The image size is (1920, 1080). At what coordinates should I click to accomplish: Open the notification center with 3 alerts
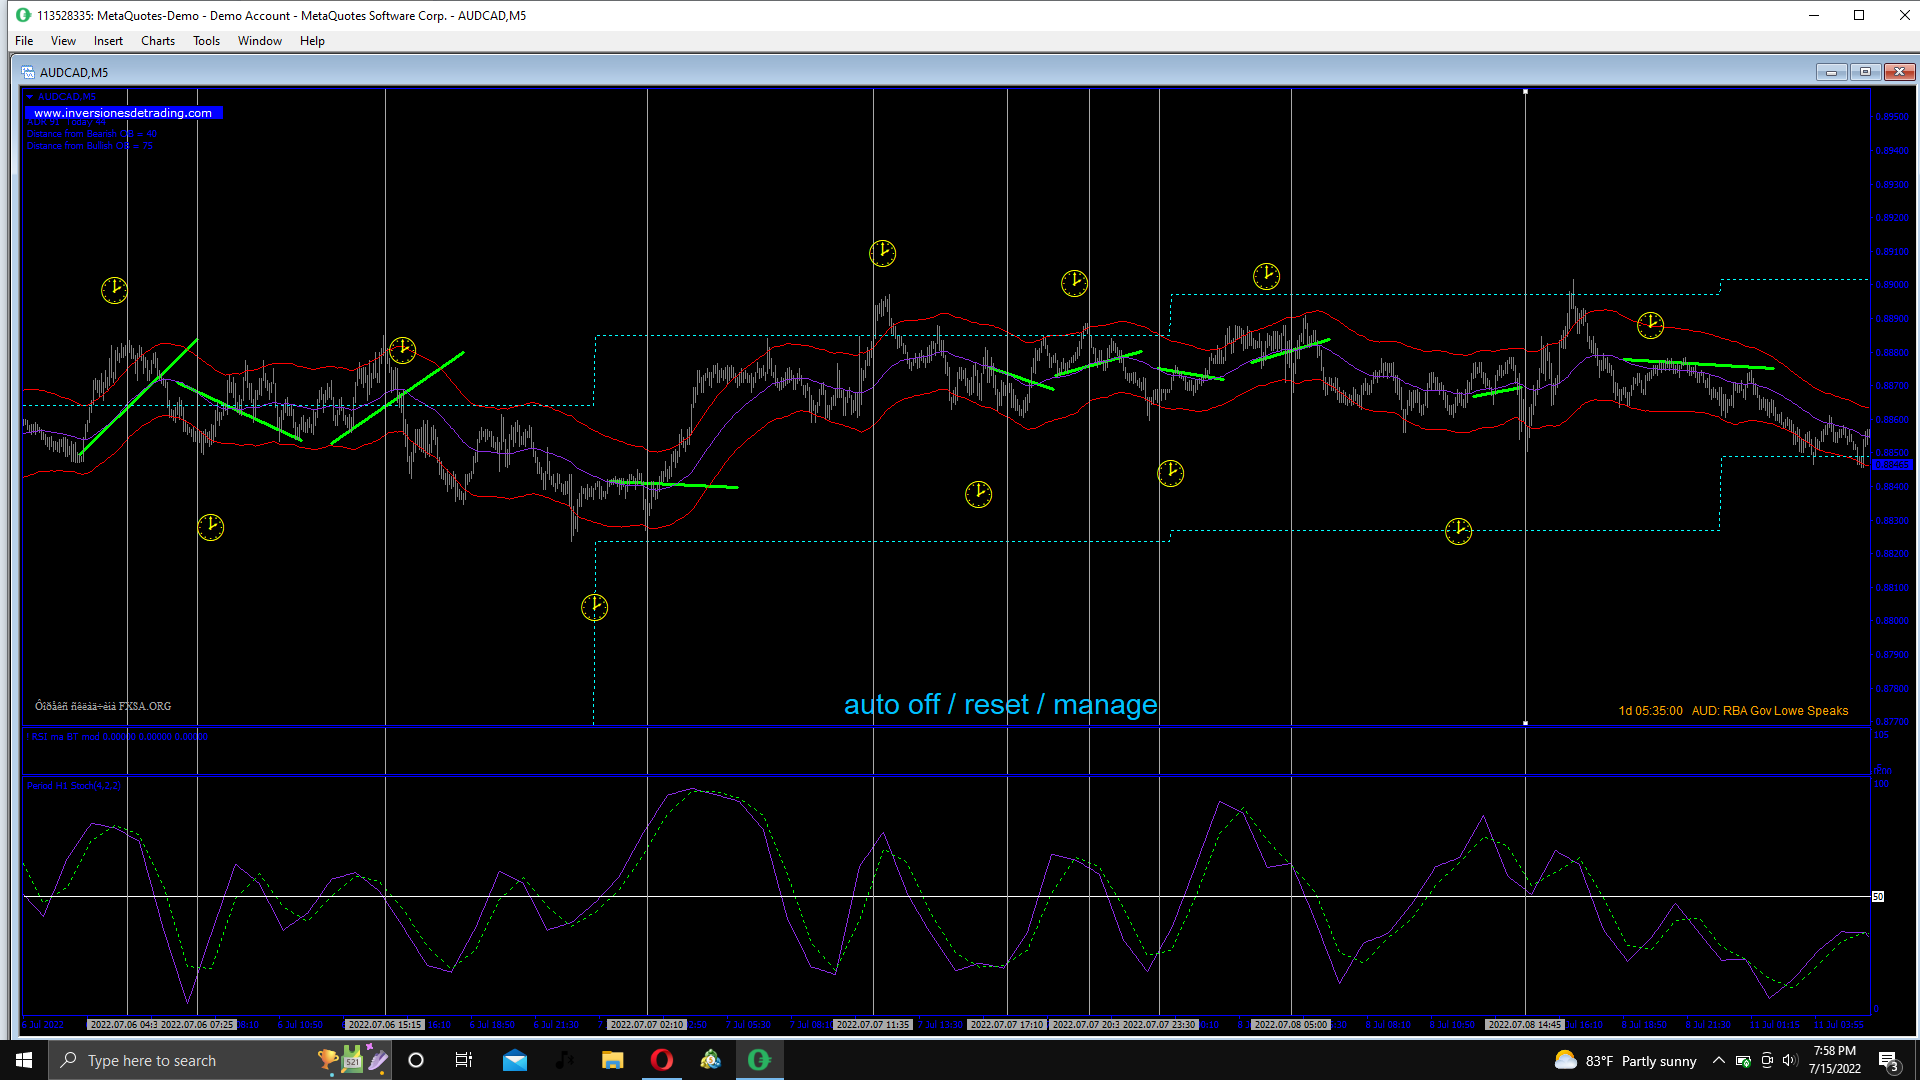point(1888,1061)
